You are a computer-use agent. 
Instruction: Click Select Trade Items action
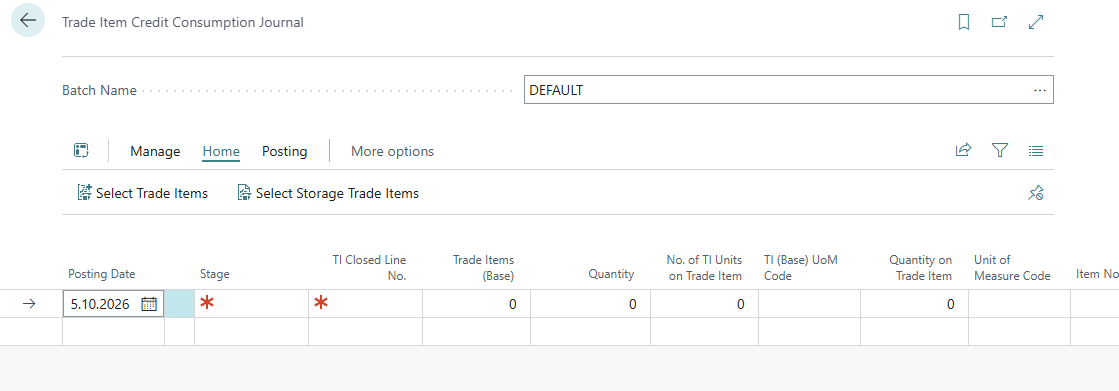(x=143, y=193)
